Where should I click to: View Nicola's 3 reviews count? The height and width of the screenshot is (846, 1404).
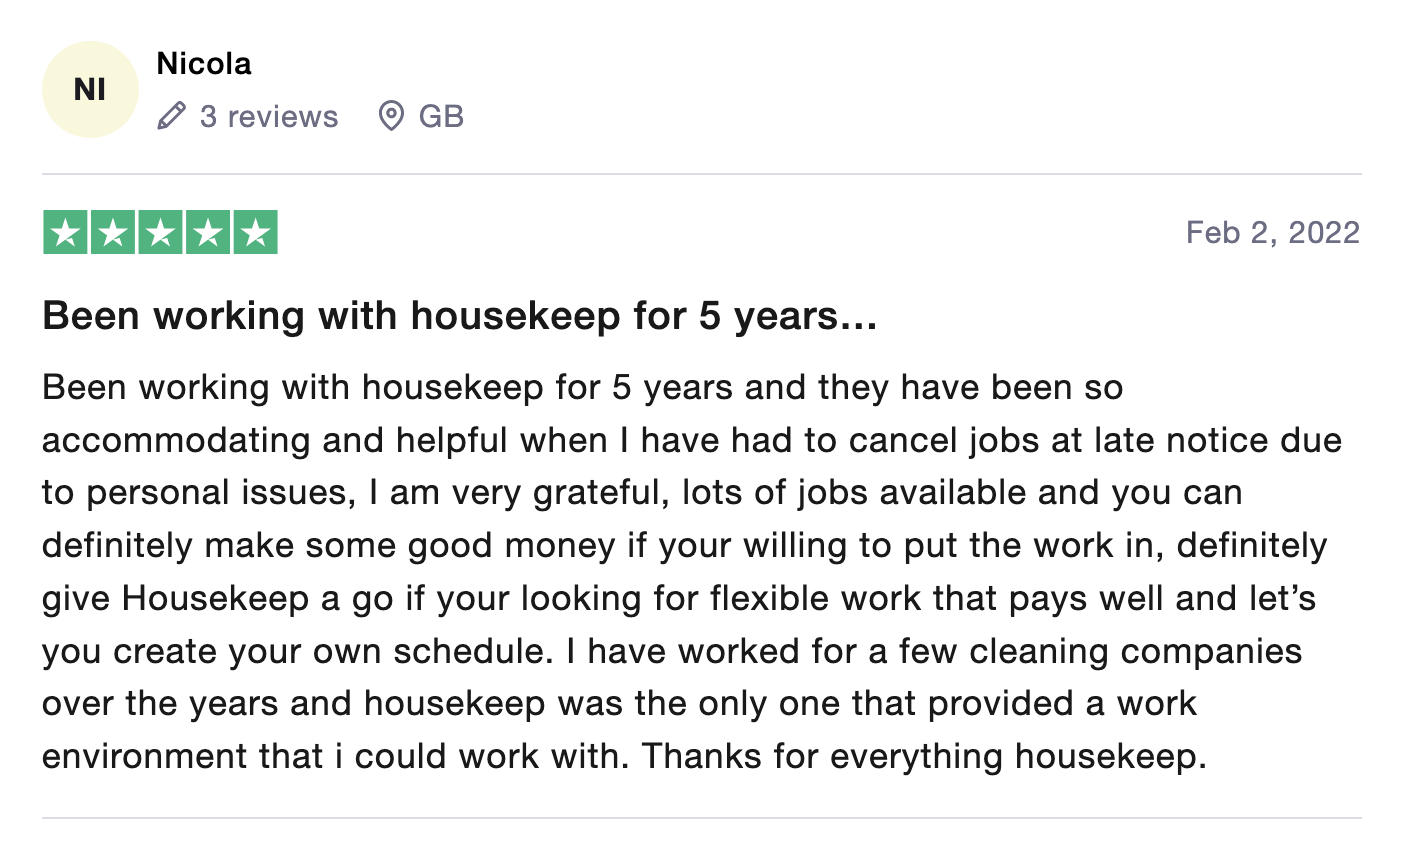(269, 116)
